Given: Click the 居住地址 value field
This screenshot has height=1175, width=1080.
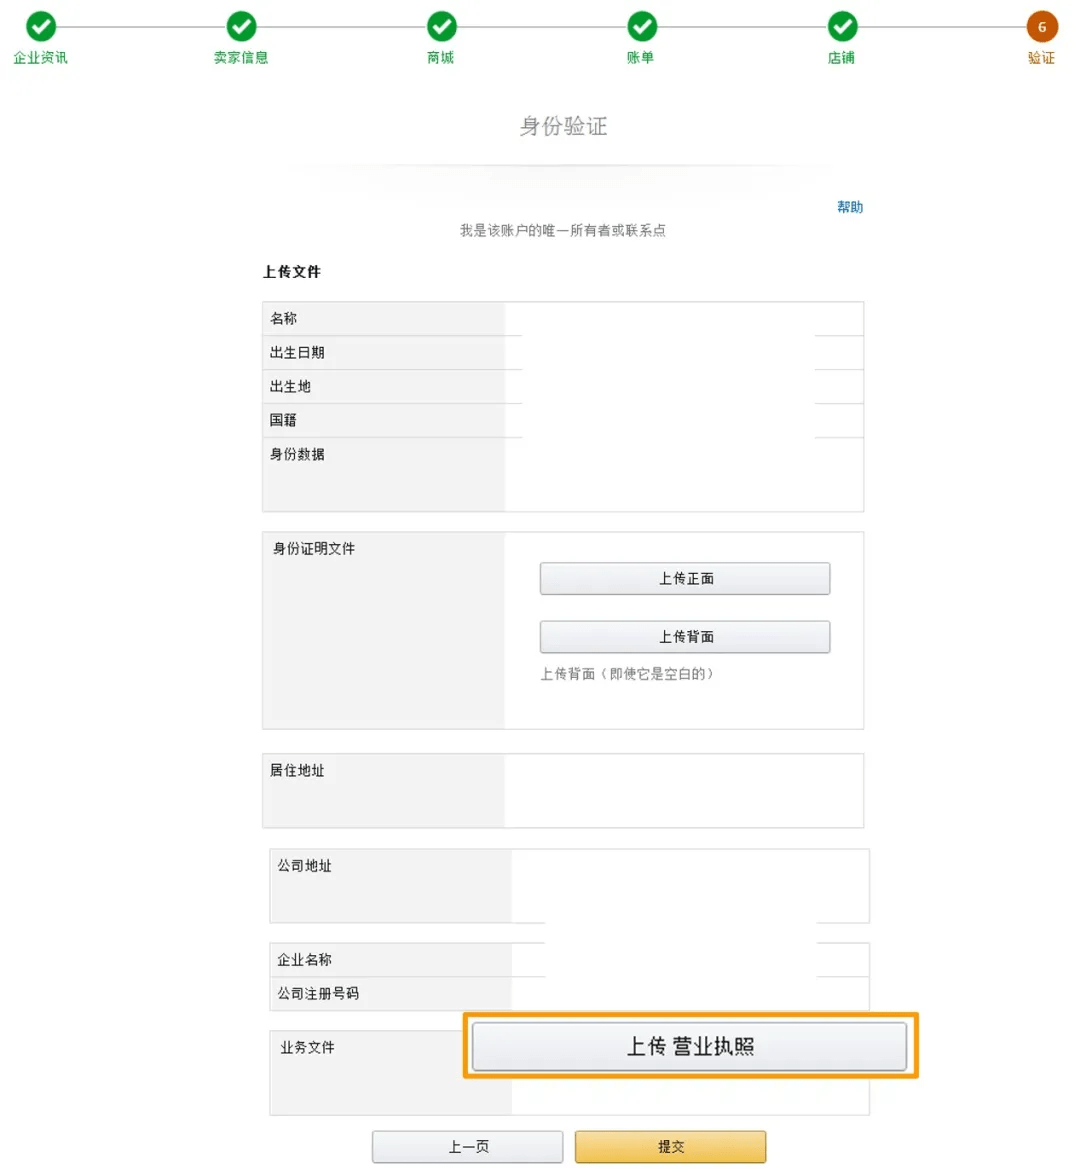Looking at the screenshot, I should (683, 790).
